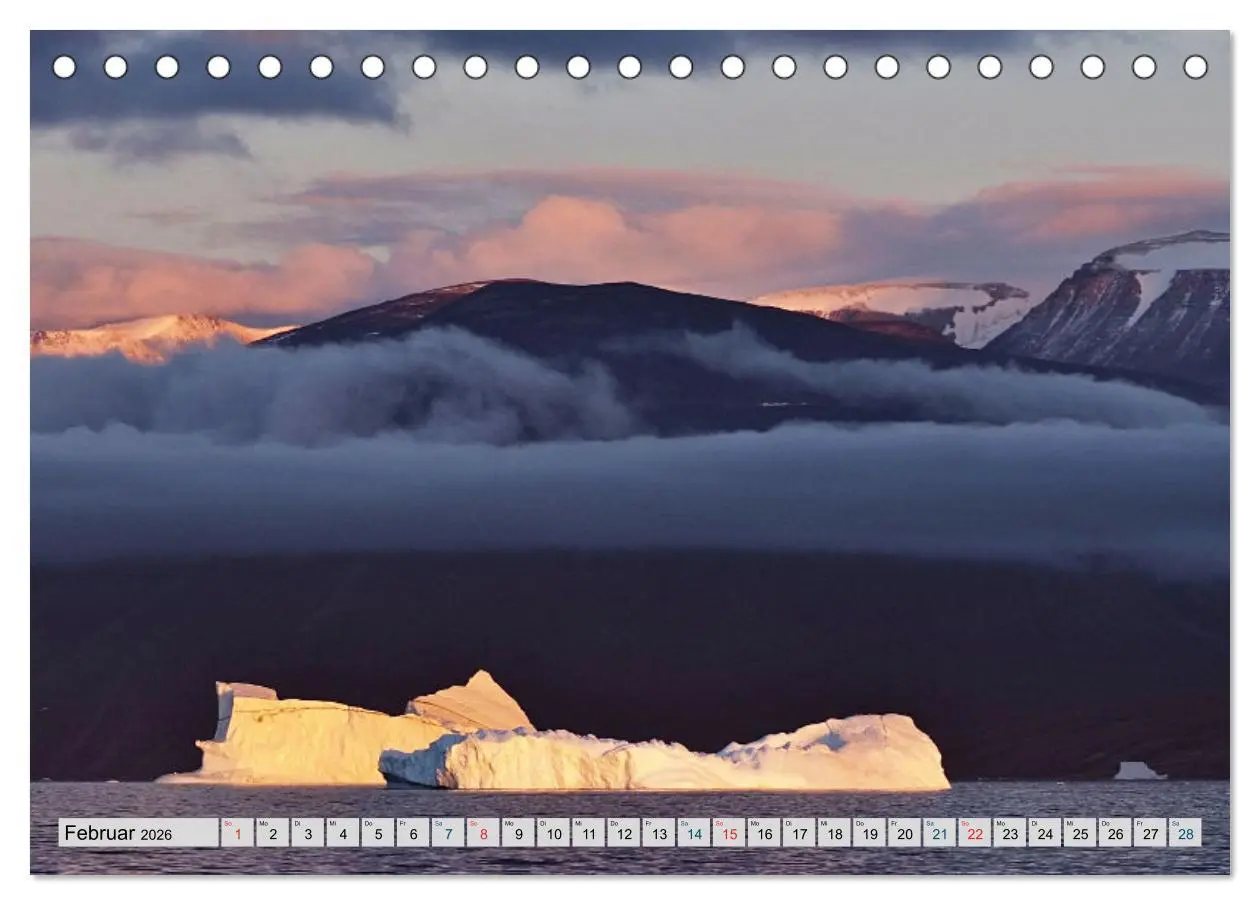Click the Februar 2026 month label
This screenshot has width=1260, height=905.
point(118,833)
